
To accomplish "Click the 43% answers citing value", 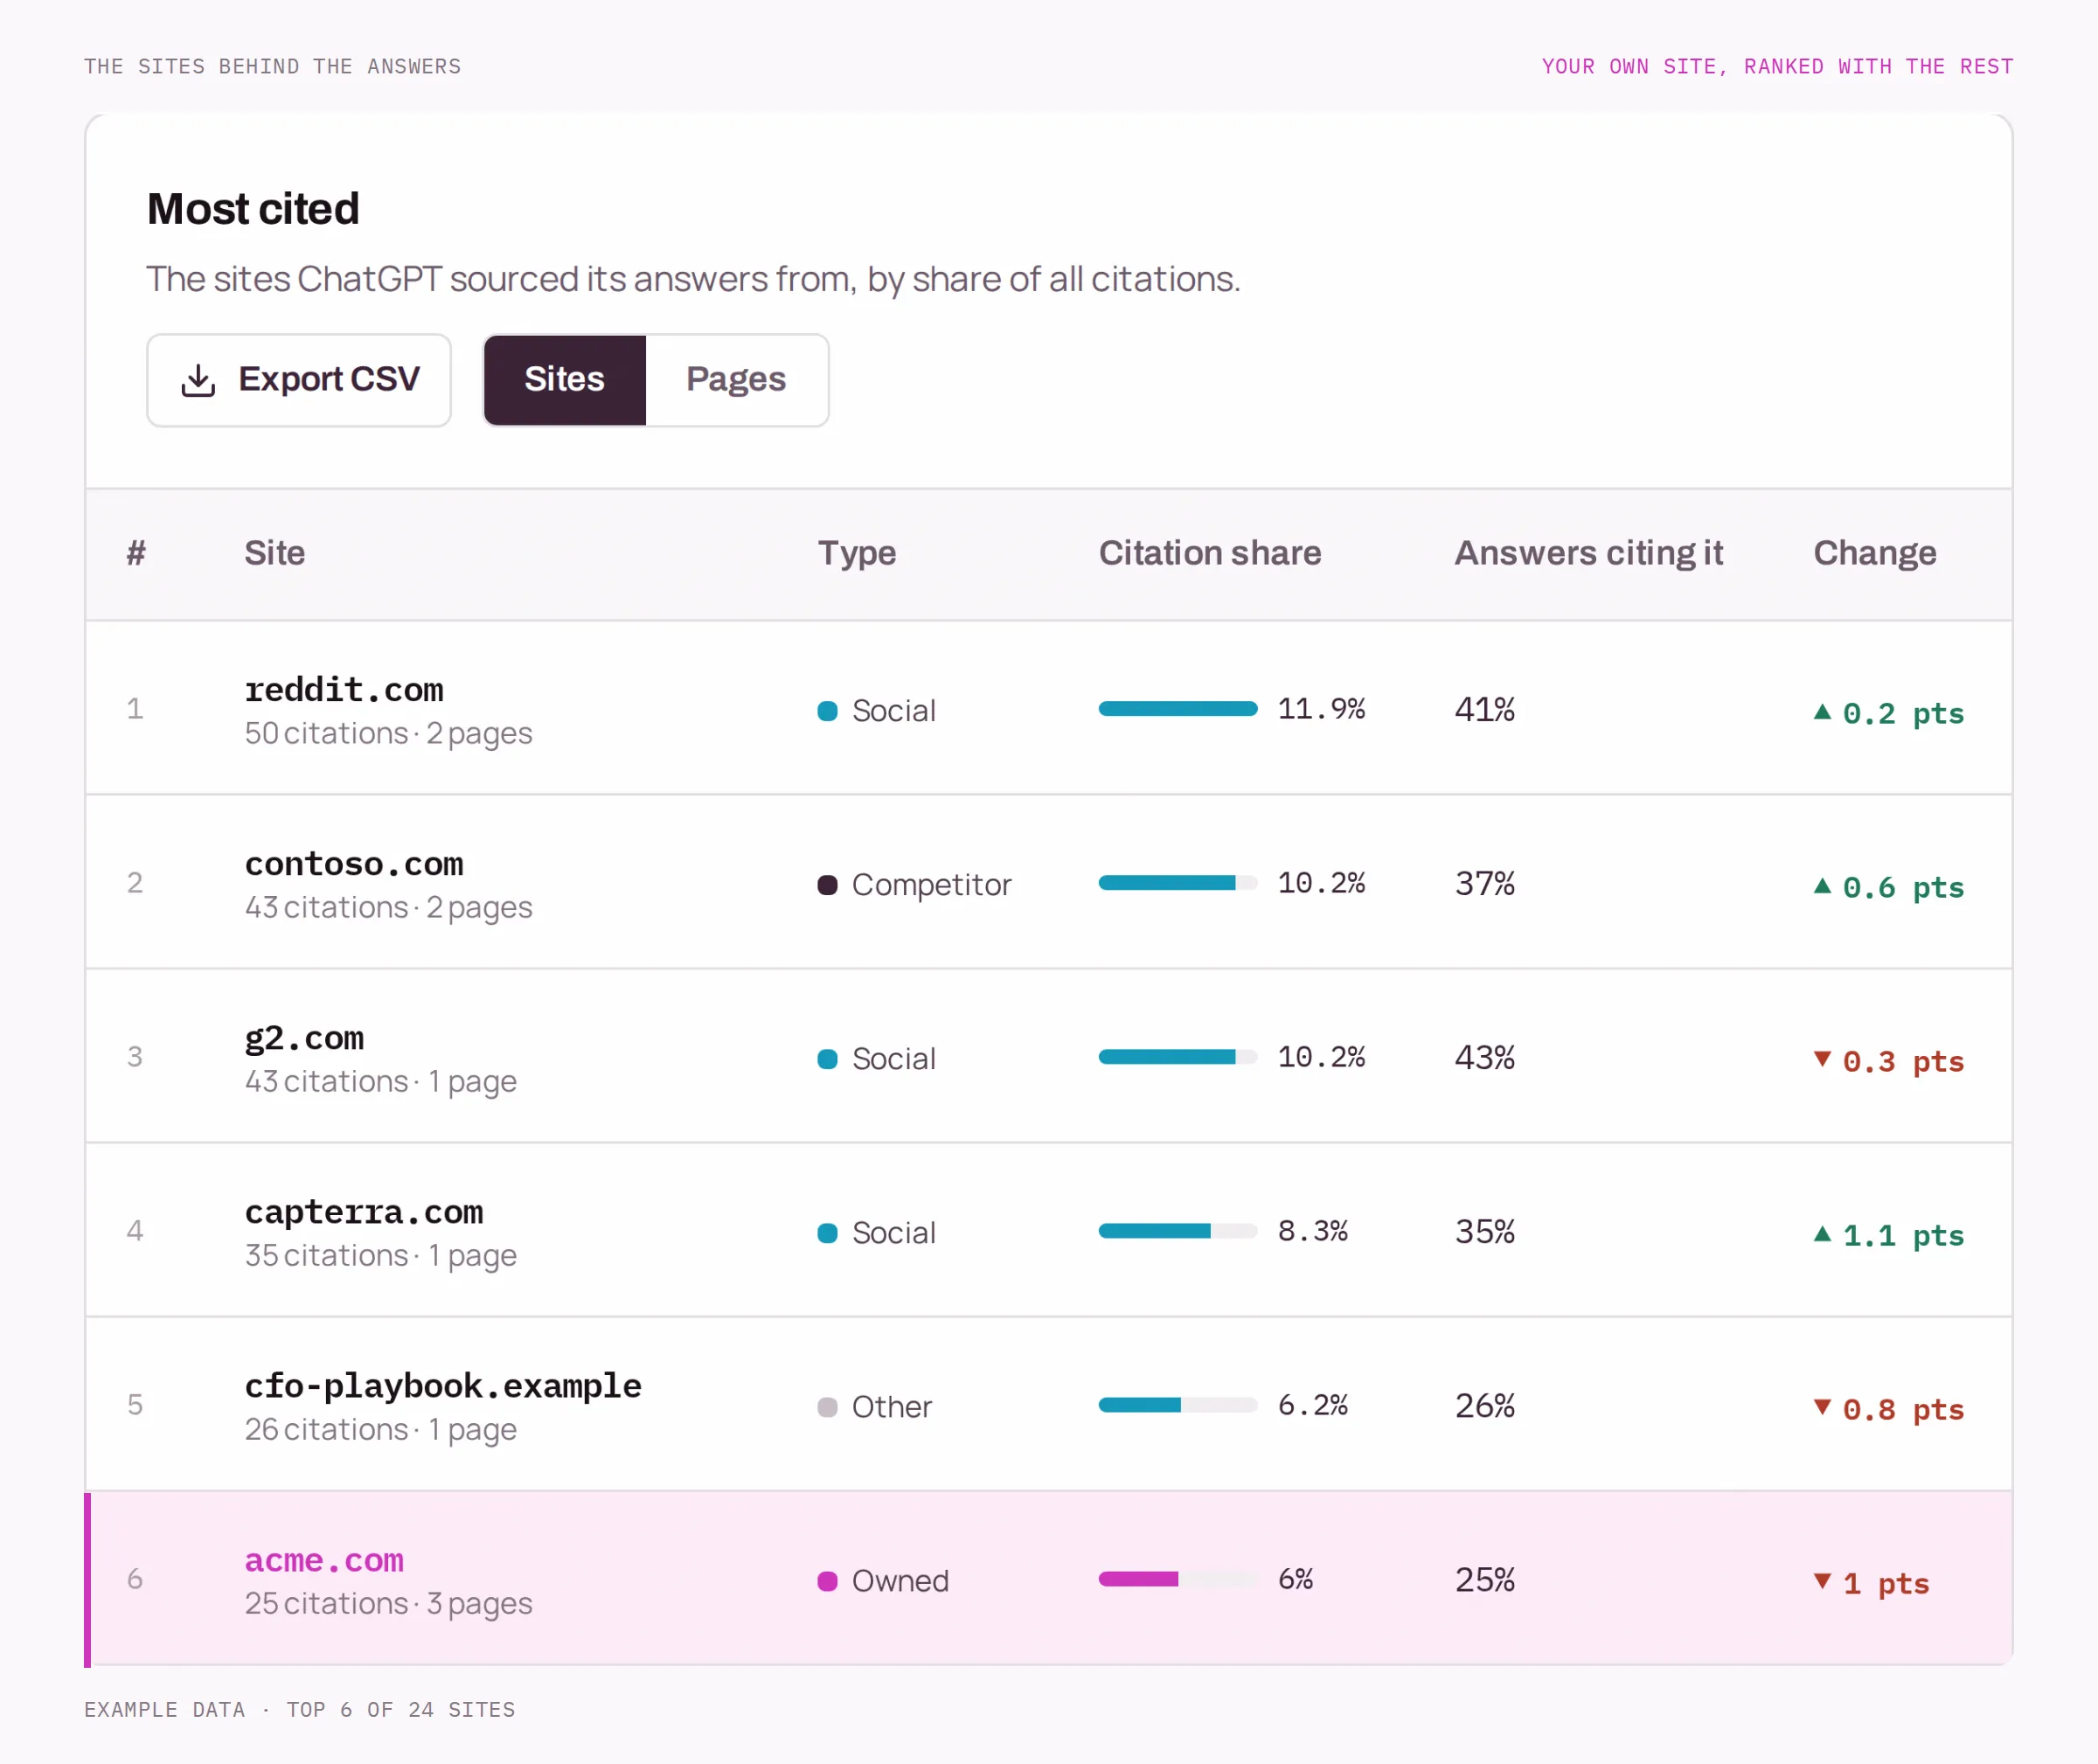I will coord(1485,1057).
